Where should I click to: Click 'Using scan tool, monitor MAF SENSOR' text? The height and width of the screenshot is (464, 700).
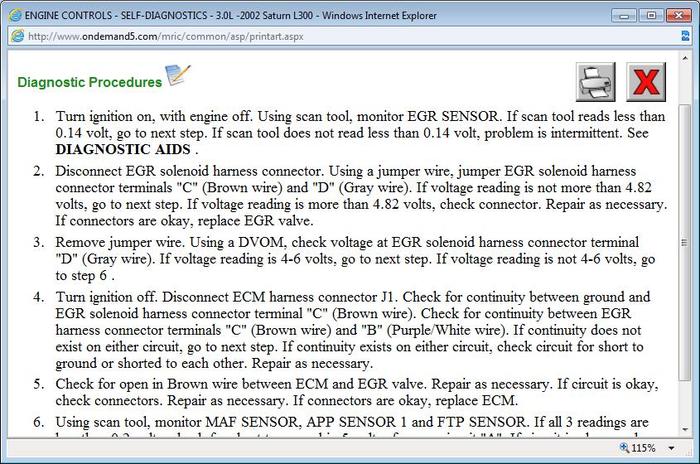click(x=179, y=422)
